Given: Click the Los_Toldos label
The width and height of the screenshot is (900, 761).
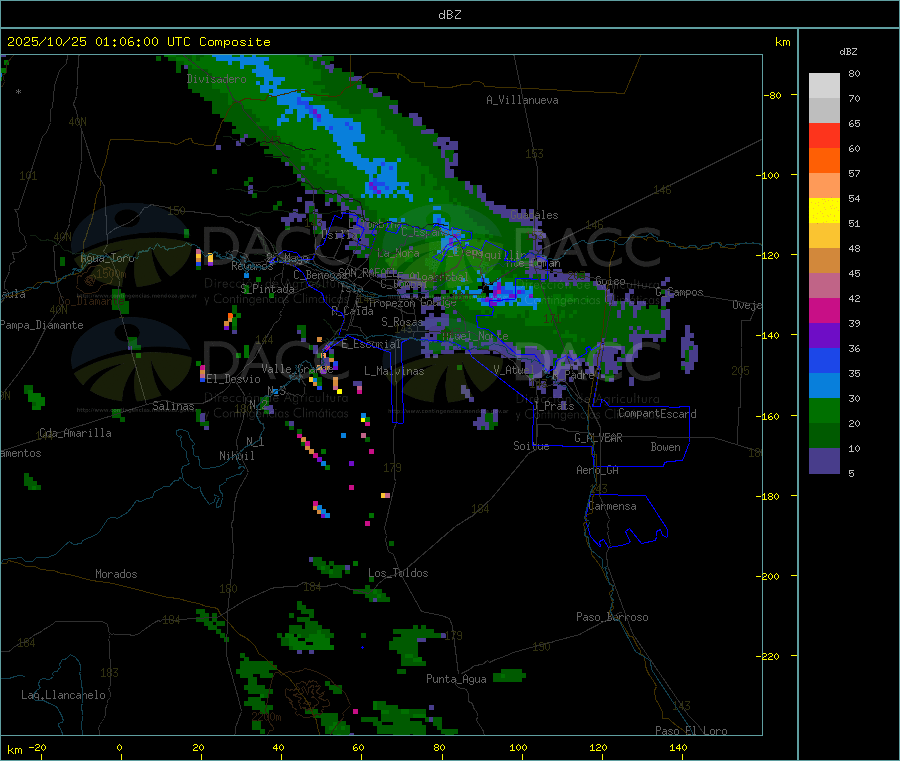Looking at the screenshot, I should point(398,573).
